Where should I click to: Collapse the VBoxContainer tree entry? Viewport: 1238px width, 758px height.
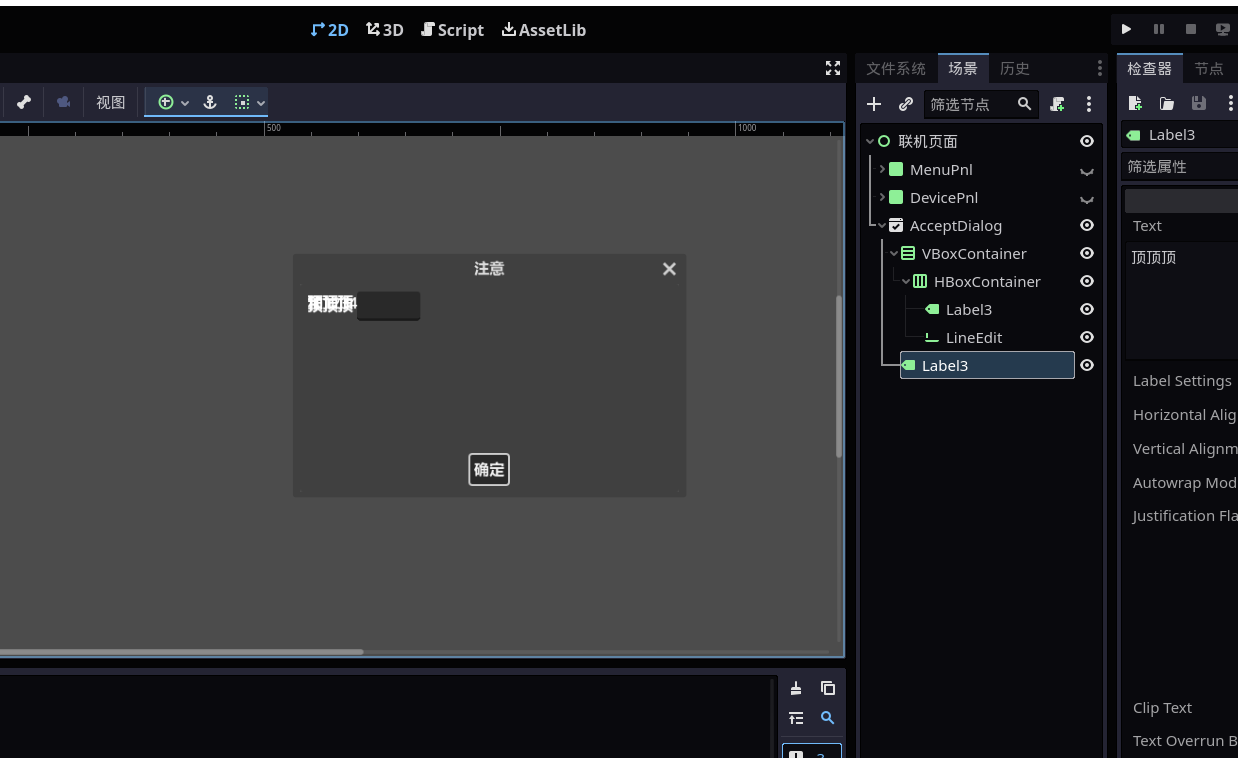894,253
